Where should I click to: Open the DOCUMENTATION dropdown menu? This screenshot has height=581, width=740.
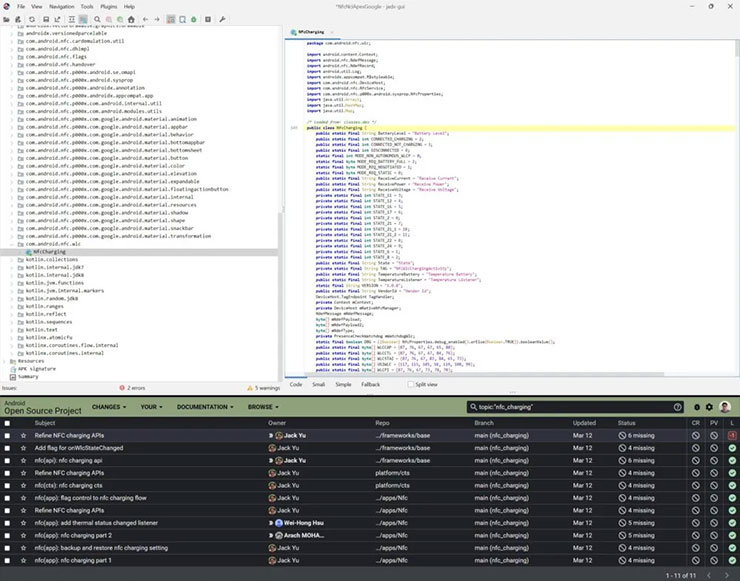click(206, 407)
